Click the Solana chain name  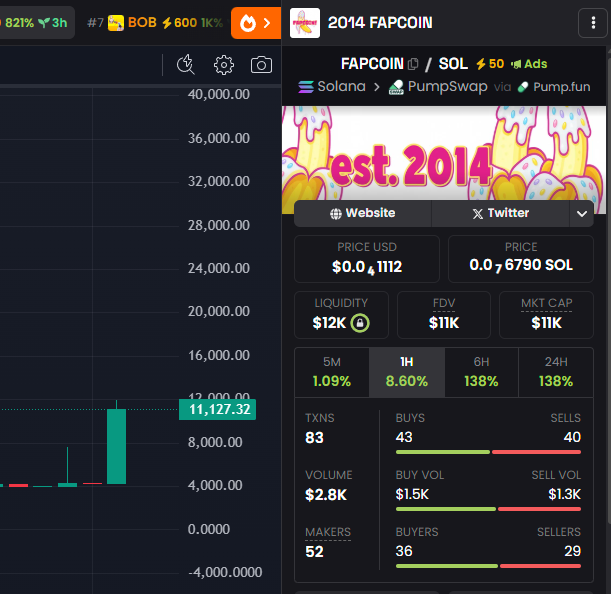341,87
